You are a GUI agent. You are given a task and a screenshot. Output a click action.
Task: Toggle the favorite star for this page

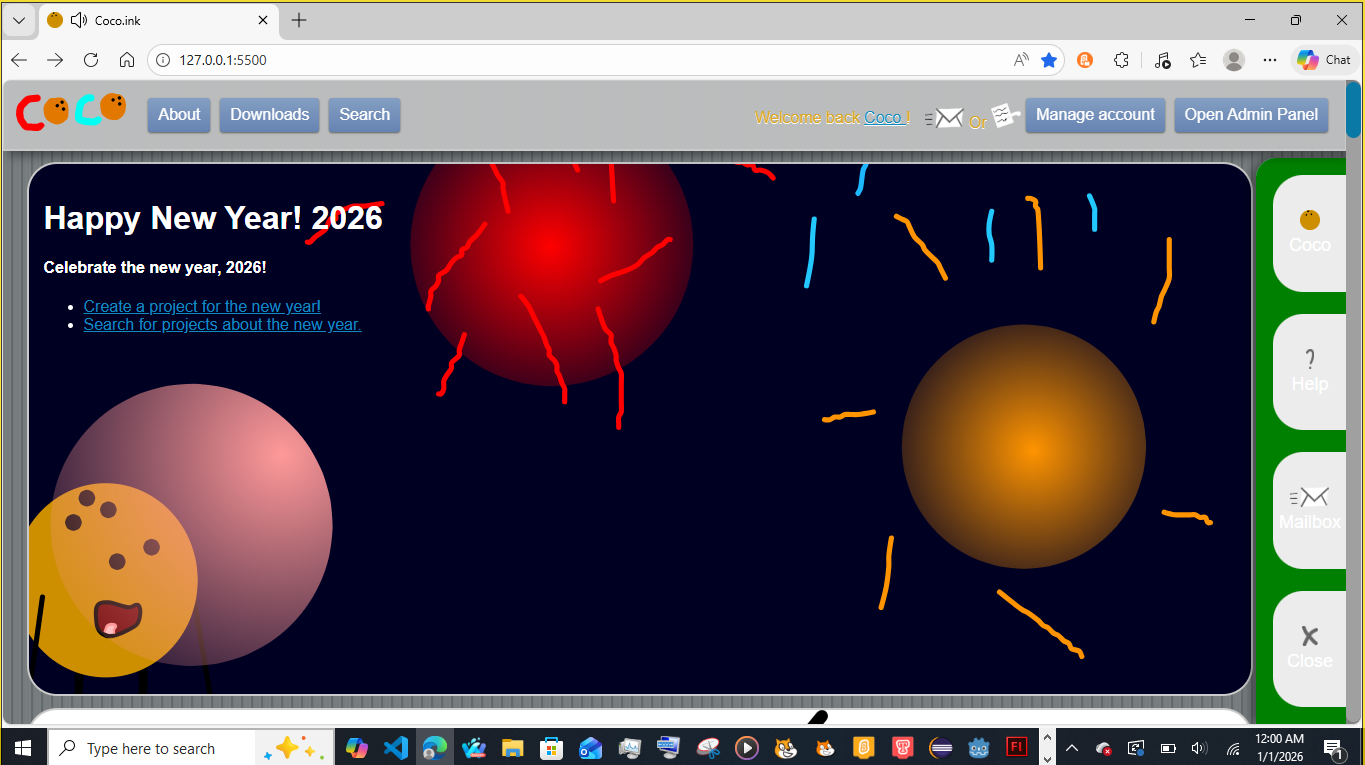pos(1049,60)
